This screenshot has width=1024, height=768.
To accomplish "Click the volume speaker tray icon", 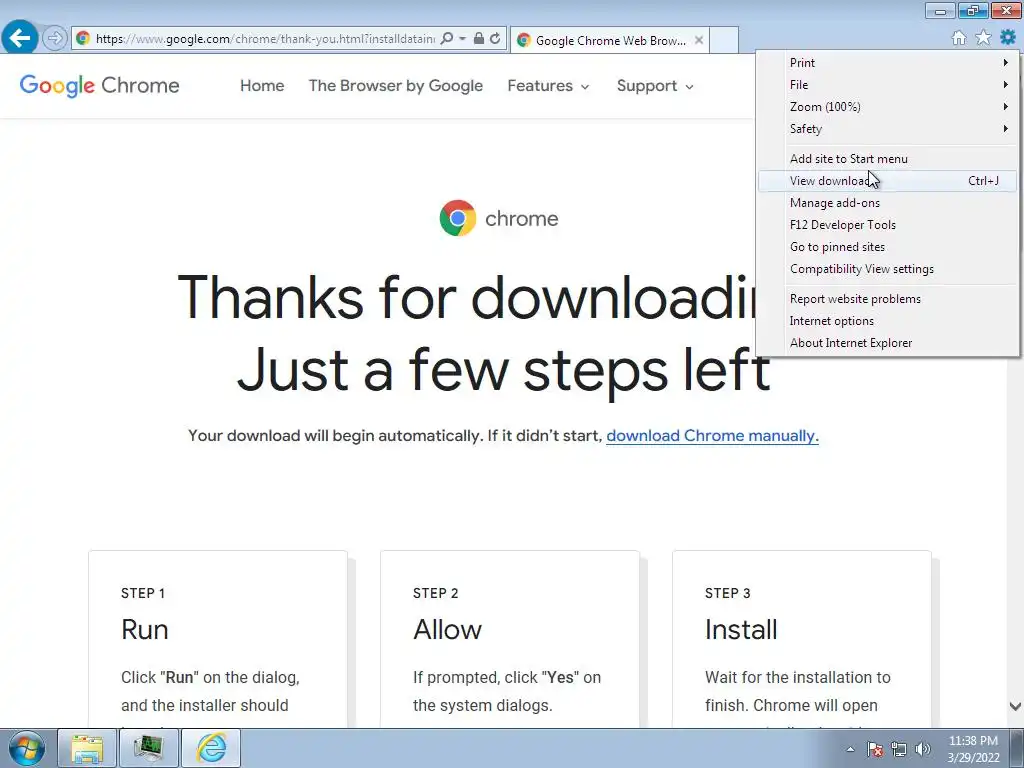I will 923,749.
